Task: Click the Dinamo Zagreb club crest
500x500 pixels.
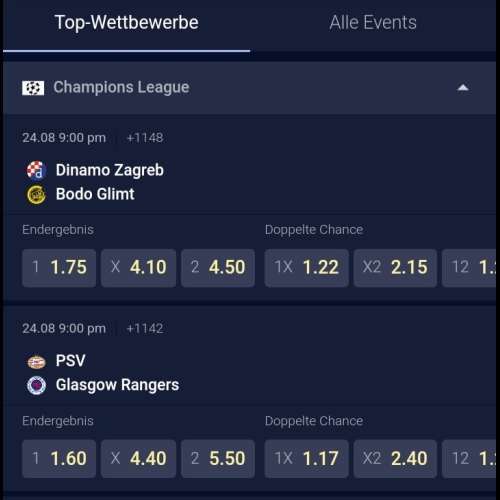Action: coord(36,170)
